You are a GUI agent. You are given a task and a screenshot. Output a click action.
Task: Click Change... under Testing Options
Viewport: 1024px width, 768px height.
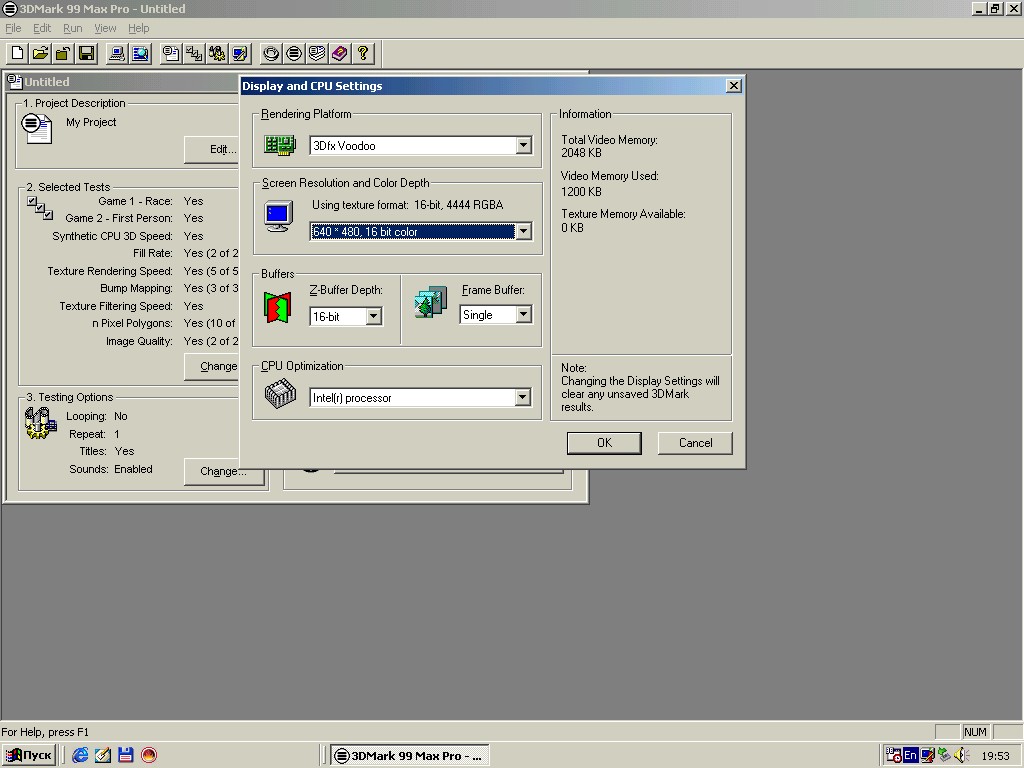pyautogui.click(x=223, y=471)
